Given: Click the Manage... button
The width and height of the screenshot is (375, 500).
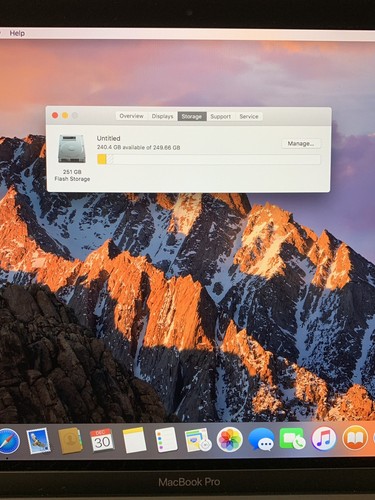Looking at the screenshot, I should (301, 144).
